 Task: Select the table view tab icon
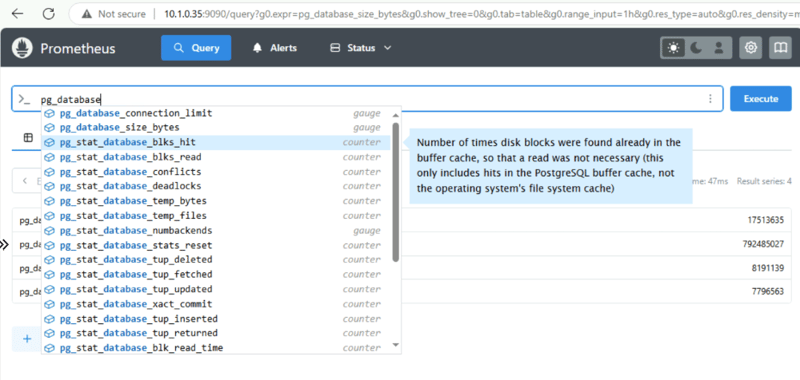coord(28,138)
